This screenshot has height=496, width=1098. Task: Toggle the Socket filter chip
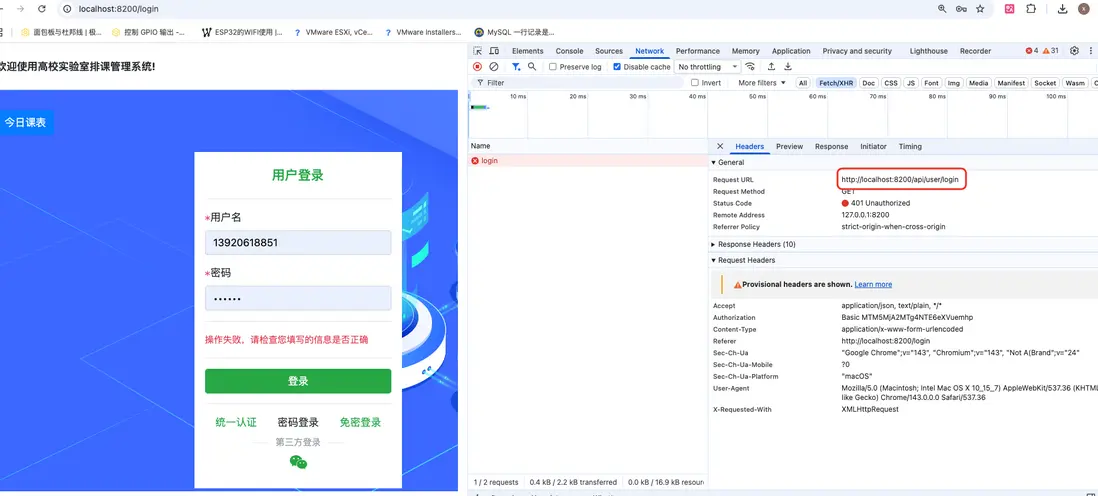coord(1045,83)
